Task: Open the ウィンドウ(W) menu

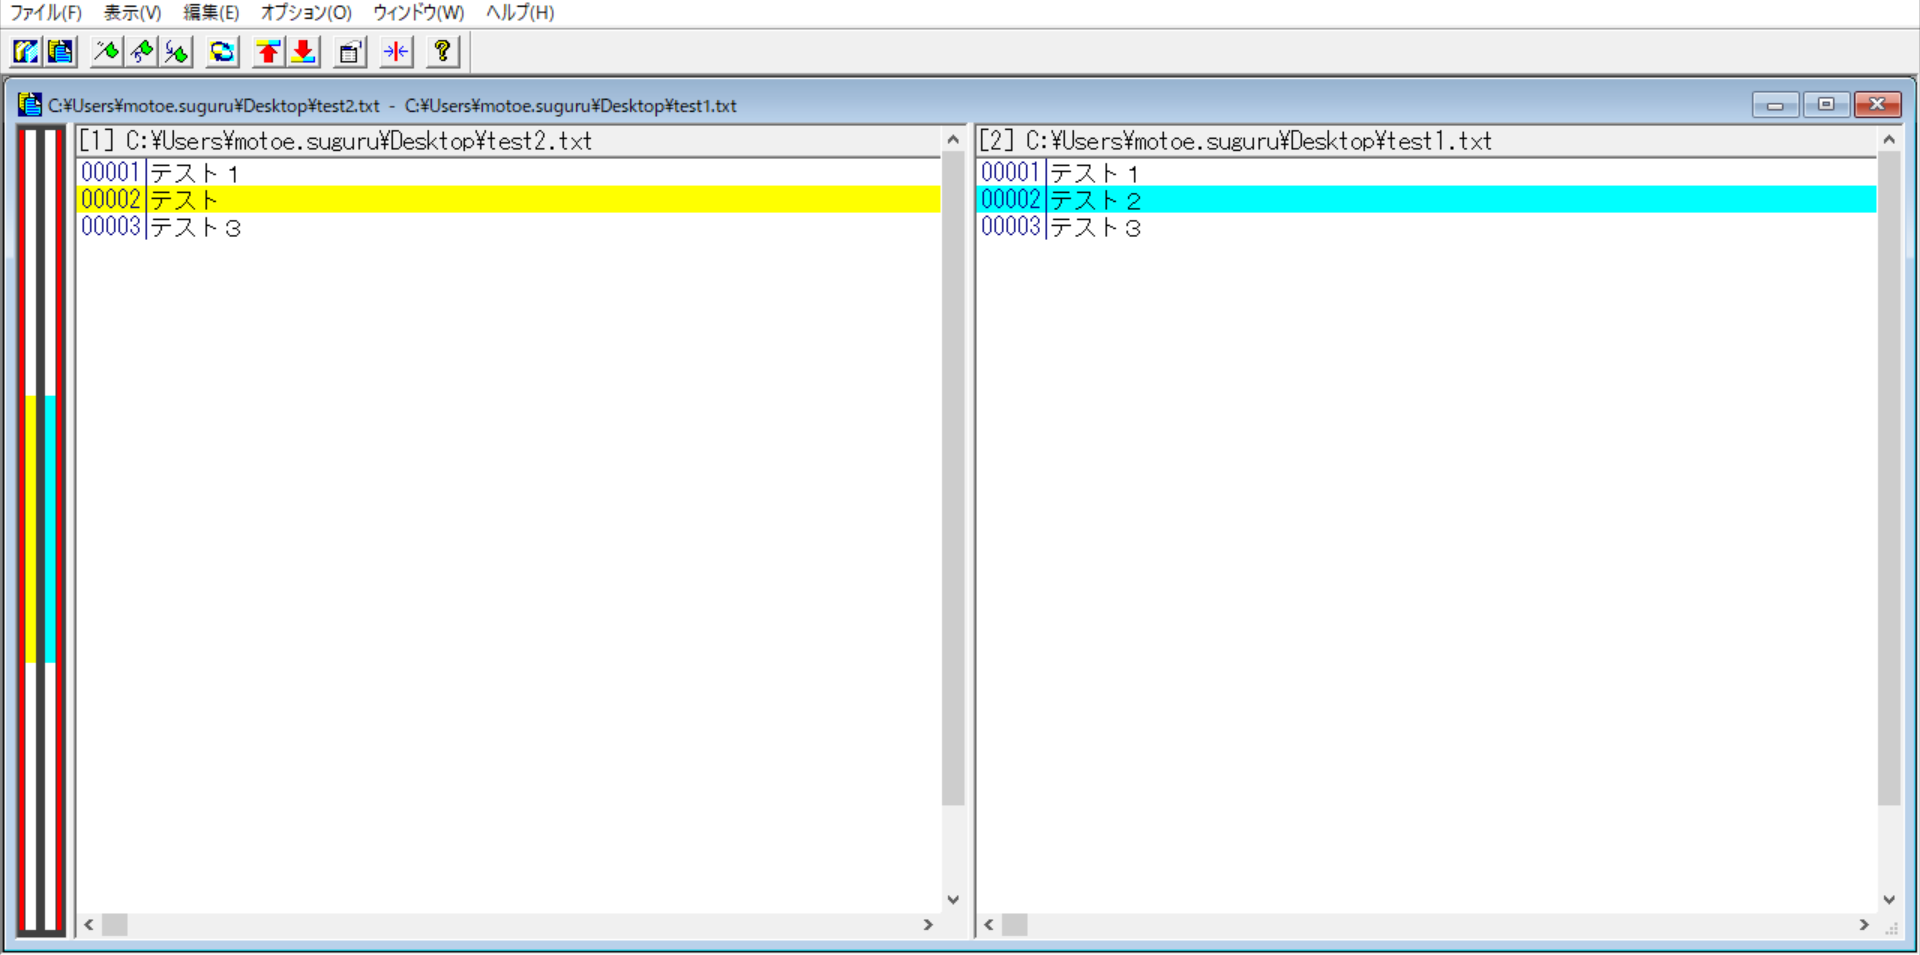Action: tap(418, 13)
